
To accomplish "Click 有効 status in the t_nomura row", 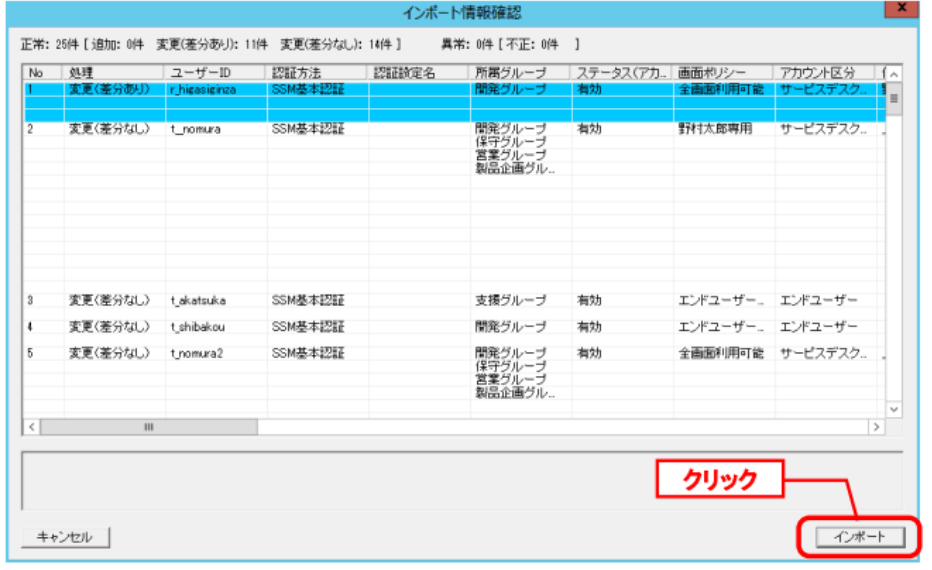I will (x=589, y=129).
